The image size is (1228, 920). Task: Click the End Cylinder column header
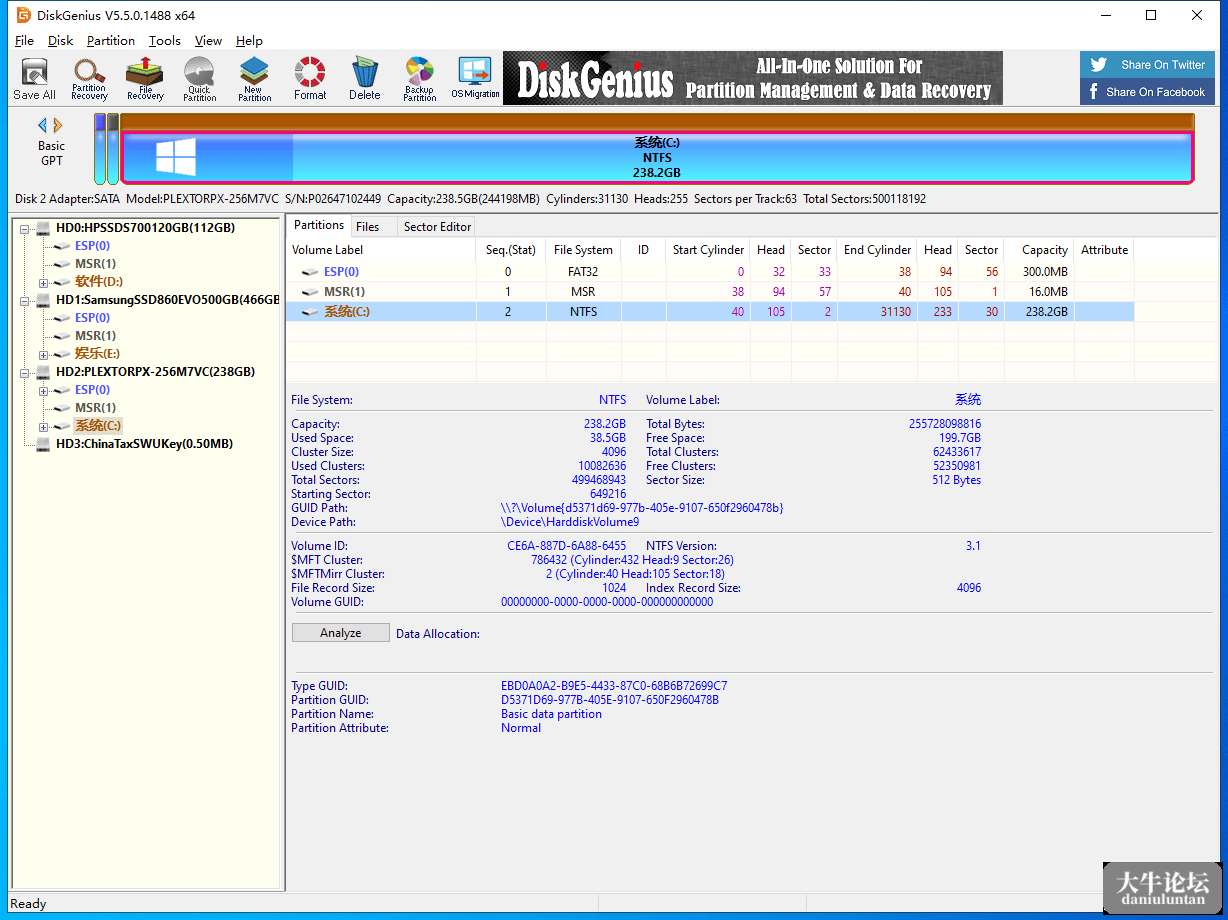(x=877, y=250)
